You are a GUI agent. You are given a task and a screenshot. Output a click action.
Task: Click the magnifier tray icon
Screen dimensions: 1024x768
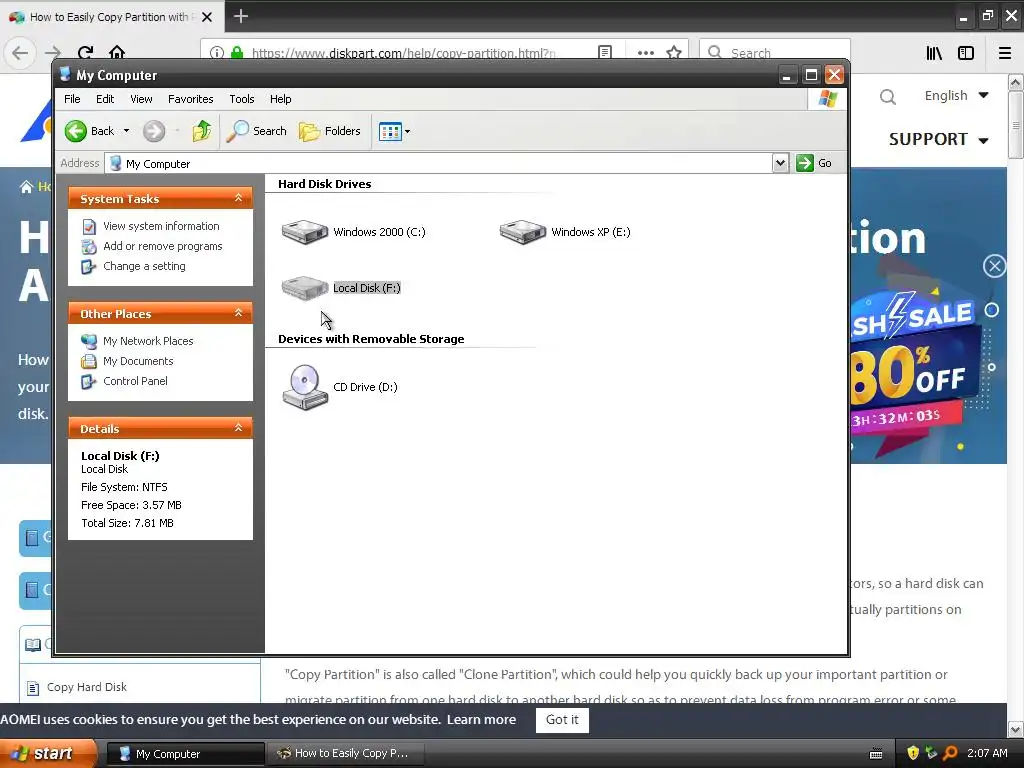pos(951,753)
